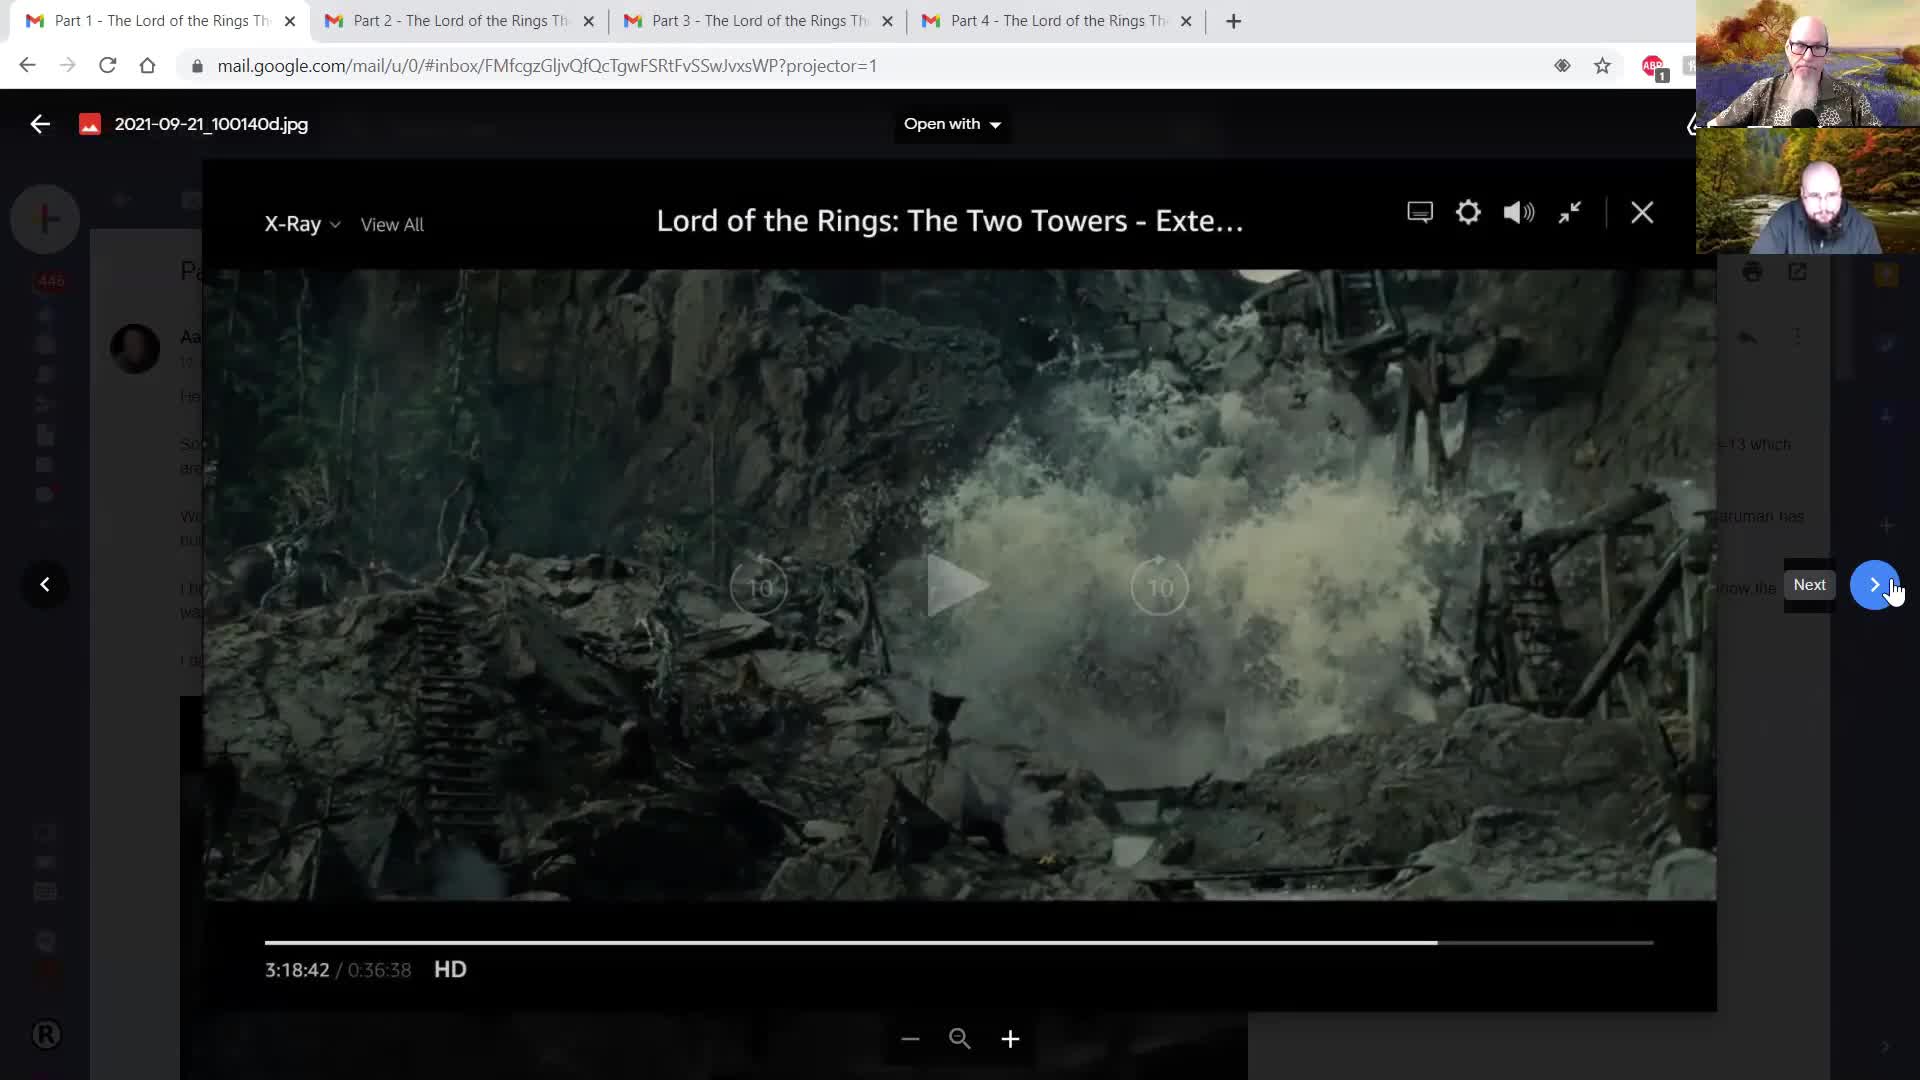This screenshot has width=1920, height=1080.
Task: Click the HD label in the image
Action: point(450,969)
